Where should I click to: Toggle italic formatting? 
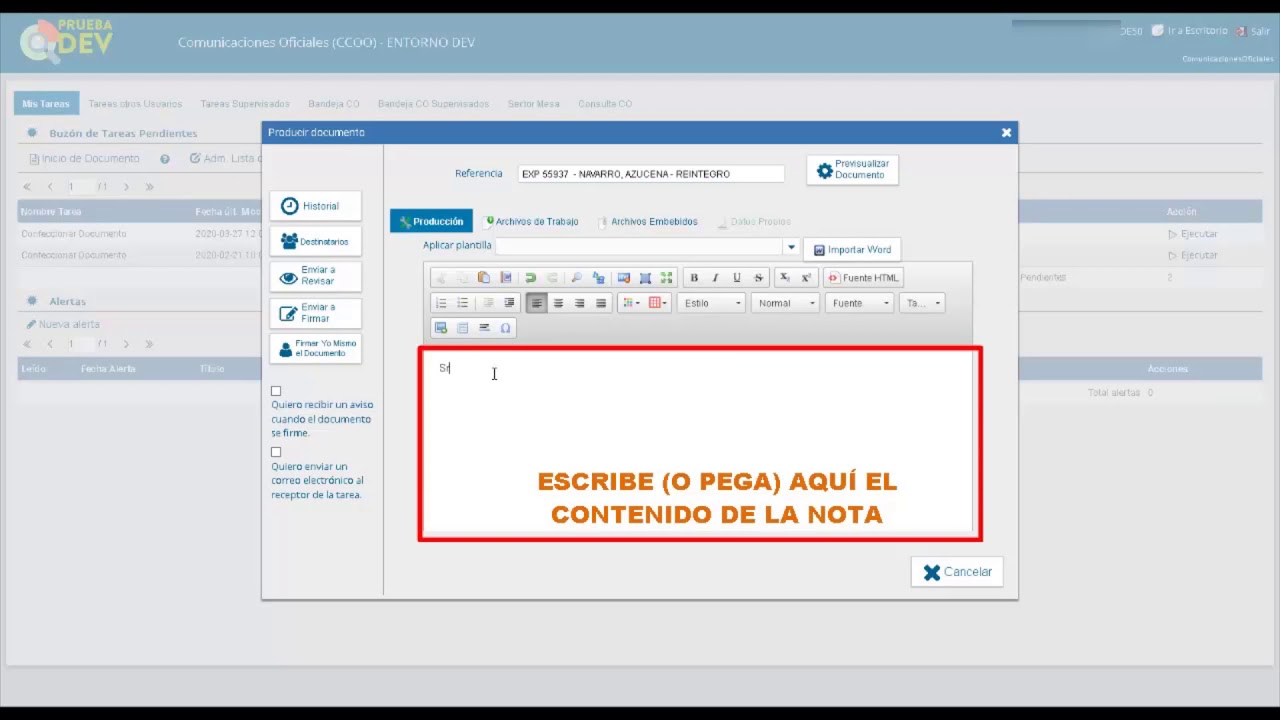[715, 278]
